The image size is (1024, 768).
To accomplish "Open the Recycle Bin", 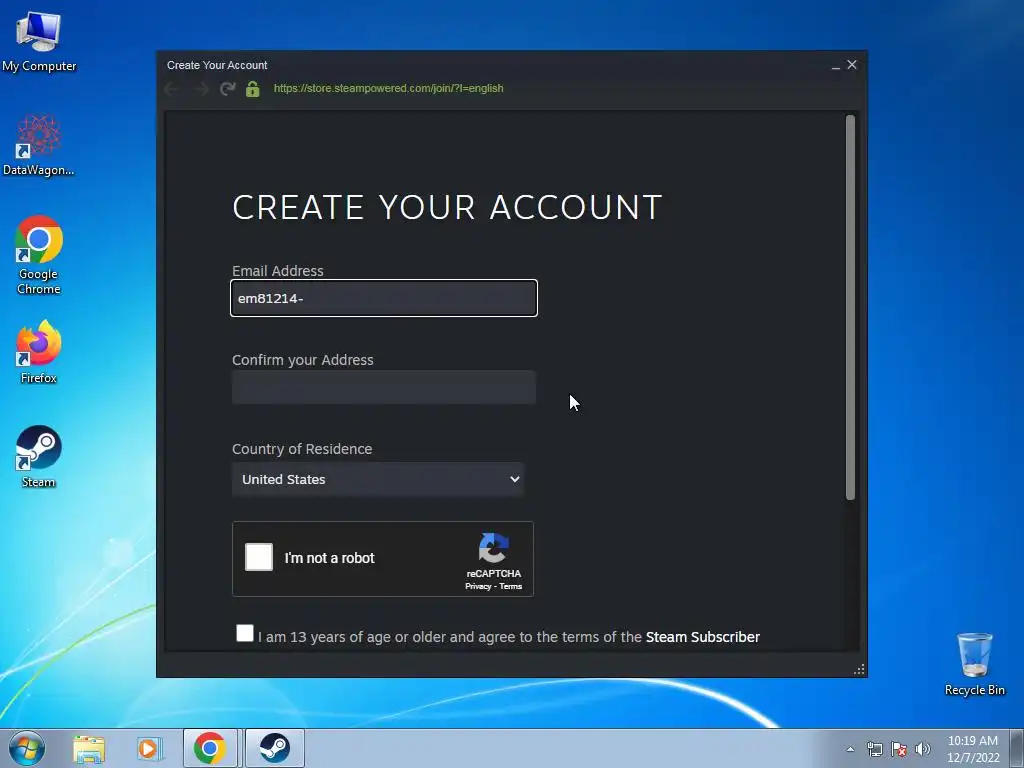I will click(974, 664).
